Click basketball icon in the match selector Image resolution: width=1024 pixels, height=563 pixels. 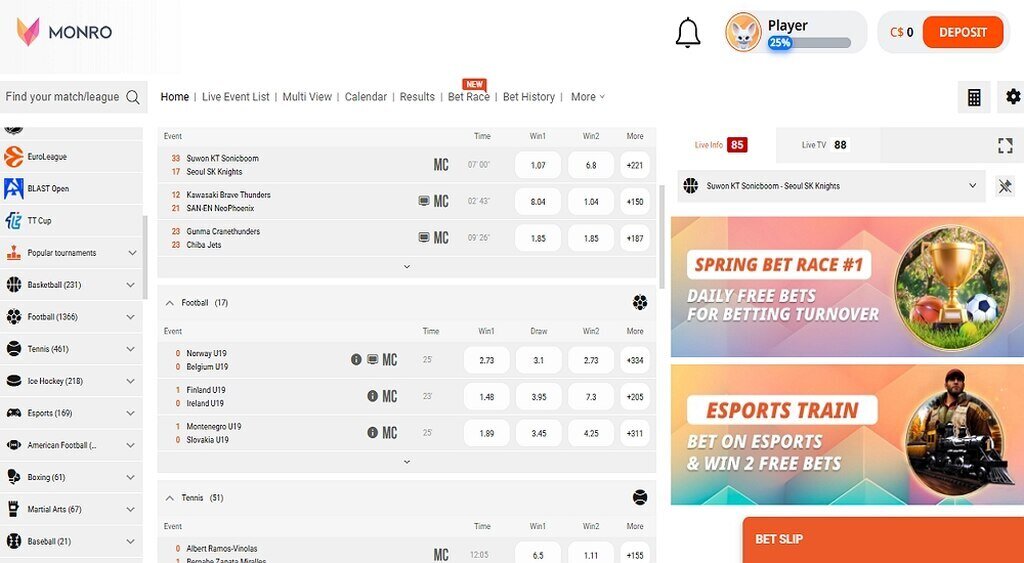690,185
